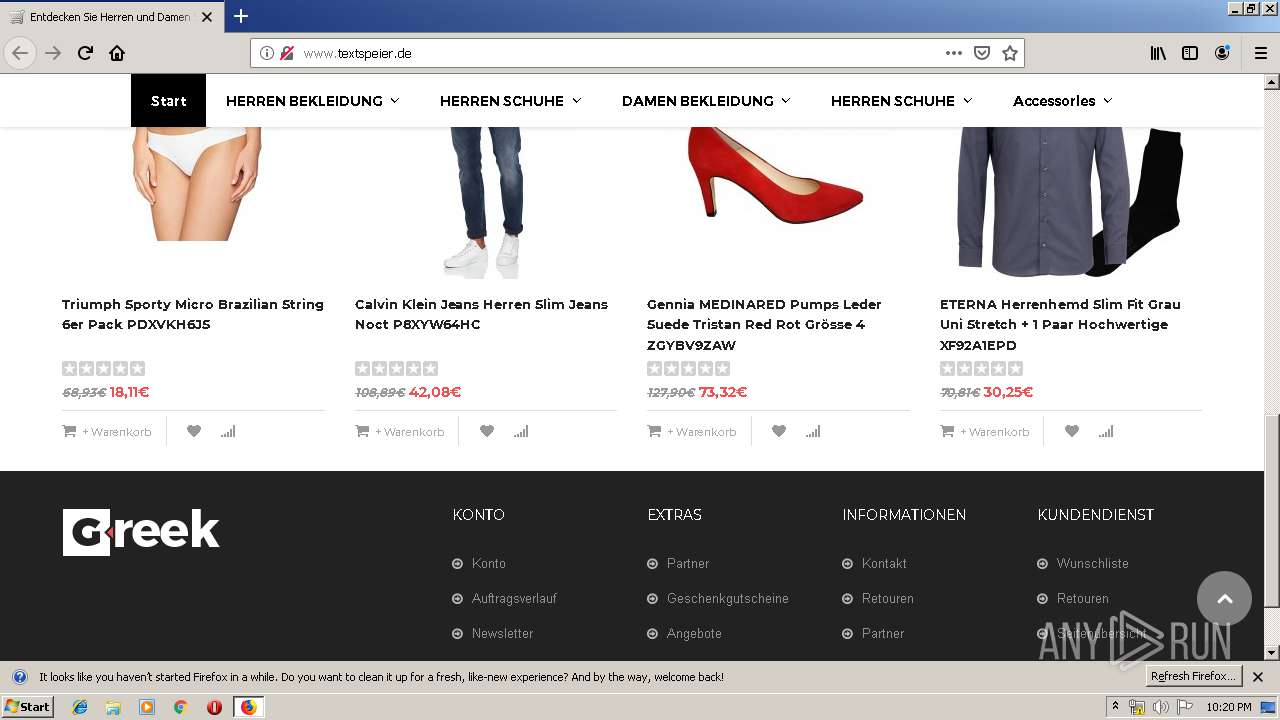Open the Firefox account icon
1280x720 pixels.
pos(1222,53)
